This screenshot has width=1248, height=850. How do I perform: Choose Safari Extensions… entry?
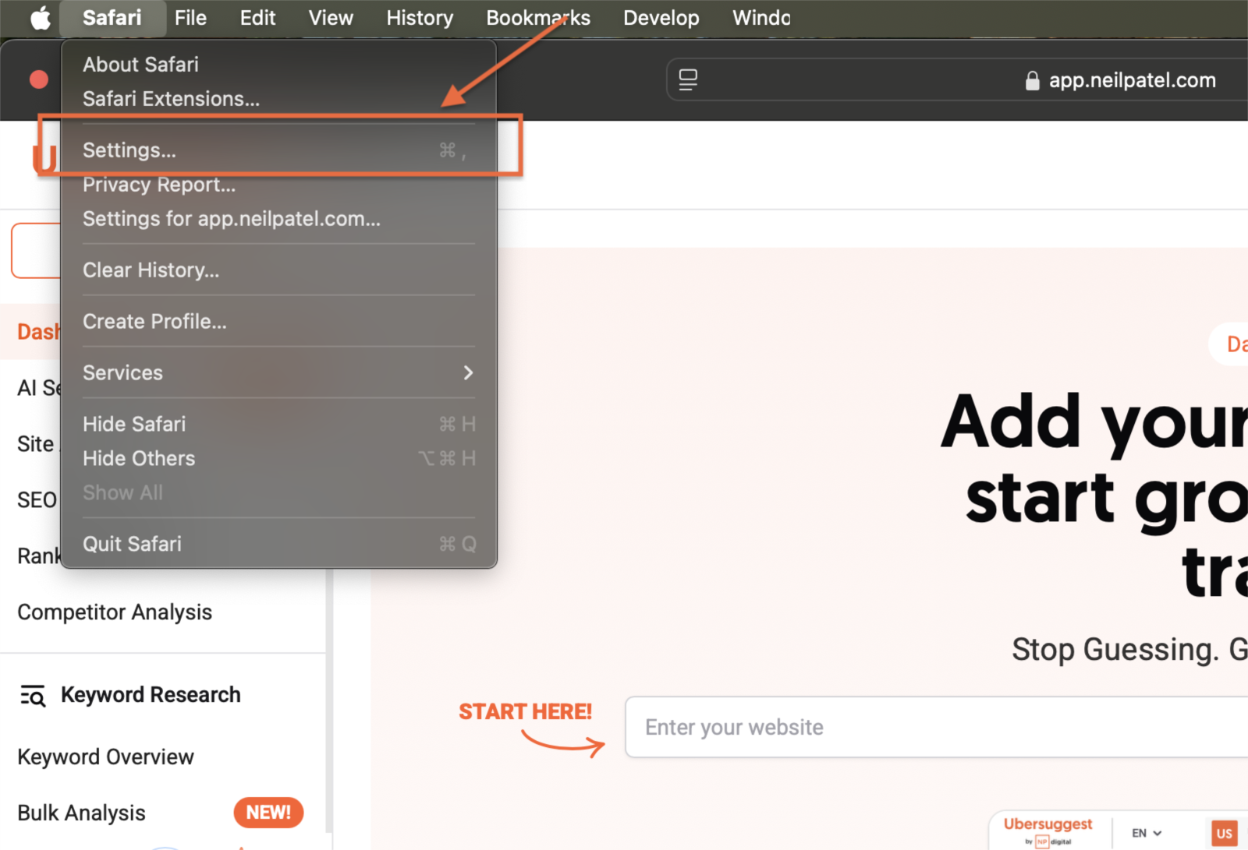(x=279, y=99)
